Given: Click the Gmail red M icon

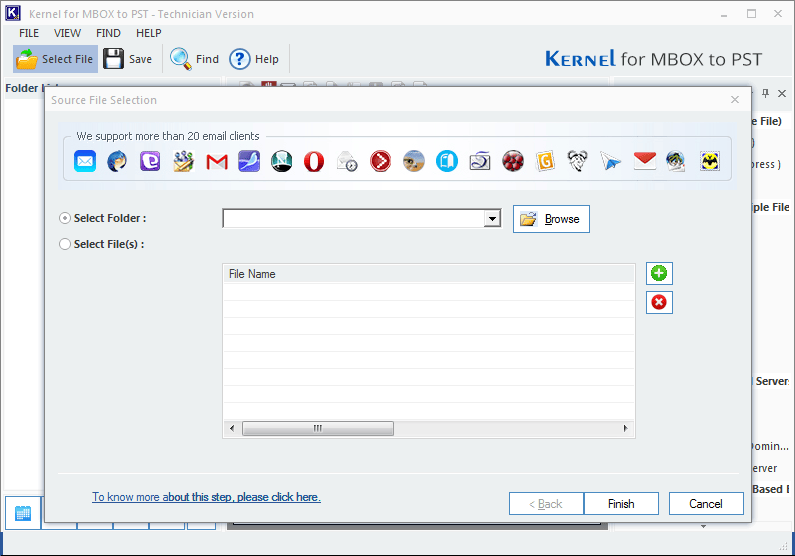Looking at the screenshot, I should [x=217, y=162].
